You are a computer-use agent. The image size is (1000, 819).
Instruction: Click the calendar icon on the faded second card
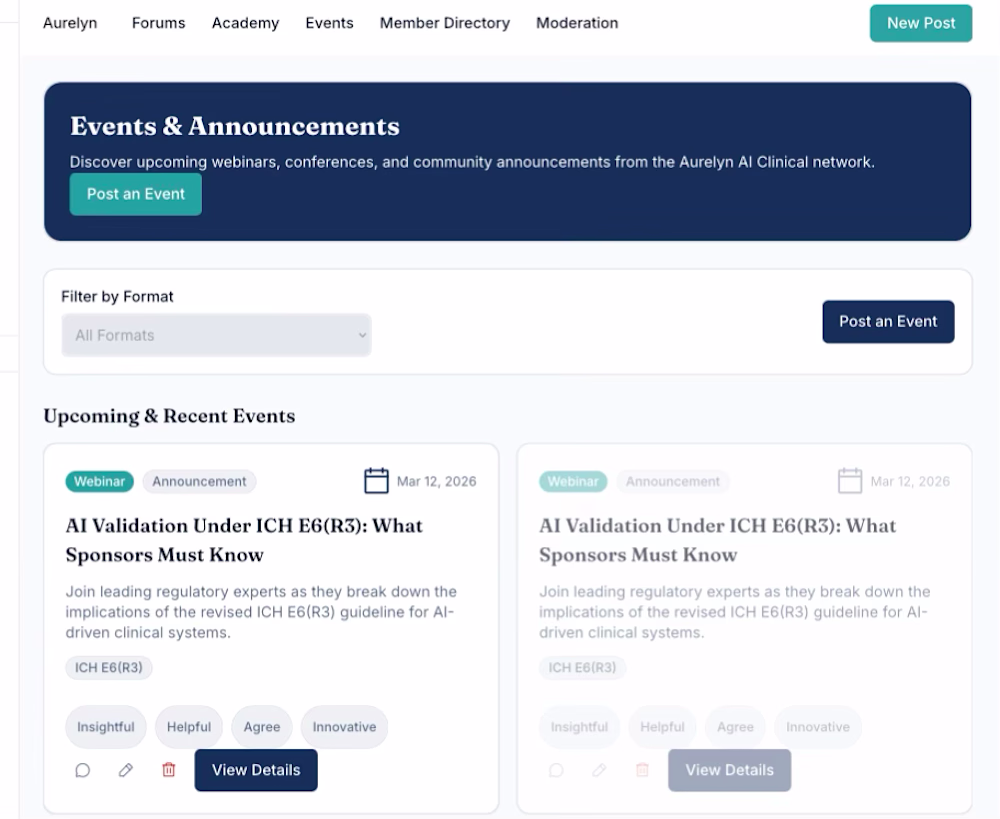coord(849,481)
